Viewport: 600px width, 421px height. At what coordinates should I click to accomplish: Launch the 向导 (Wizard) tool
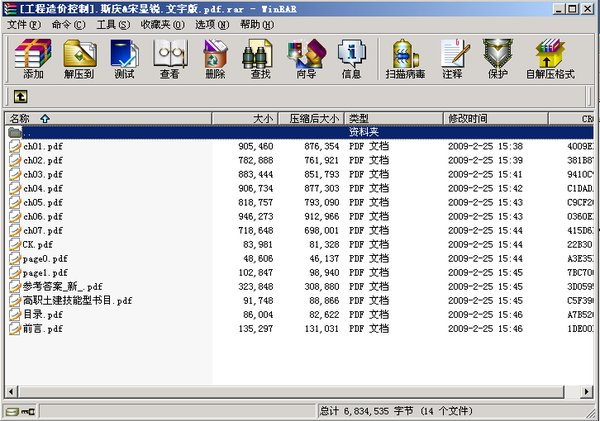coord(306,59)
